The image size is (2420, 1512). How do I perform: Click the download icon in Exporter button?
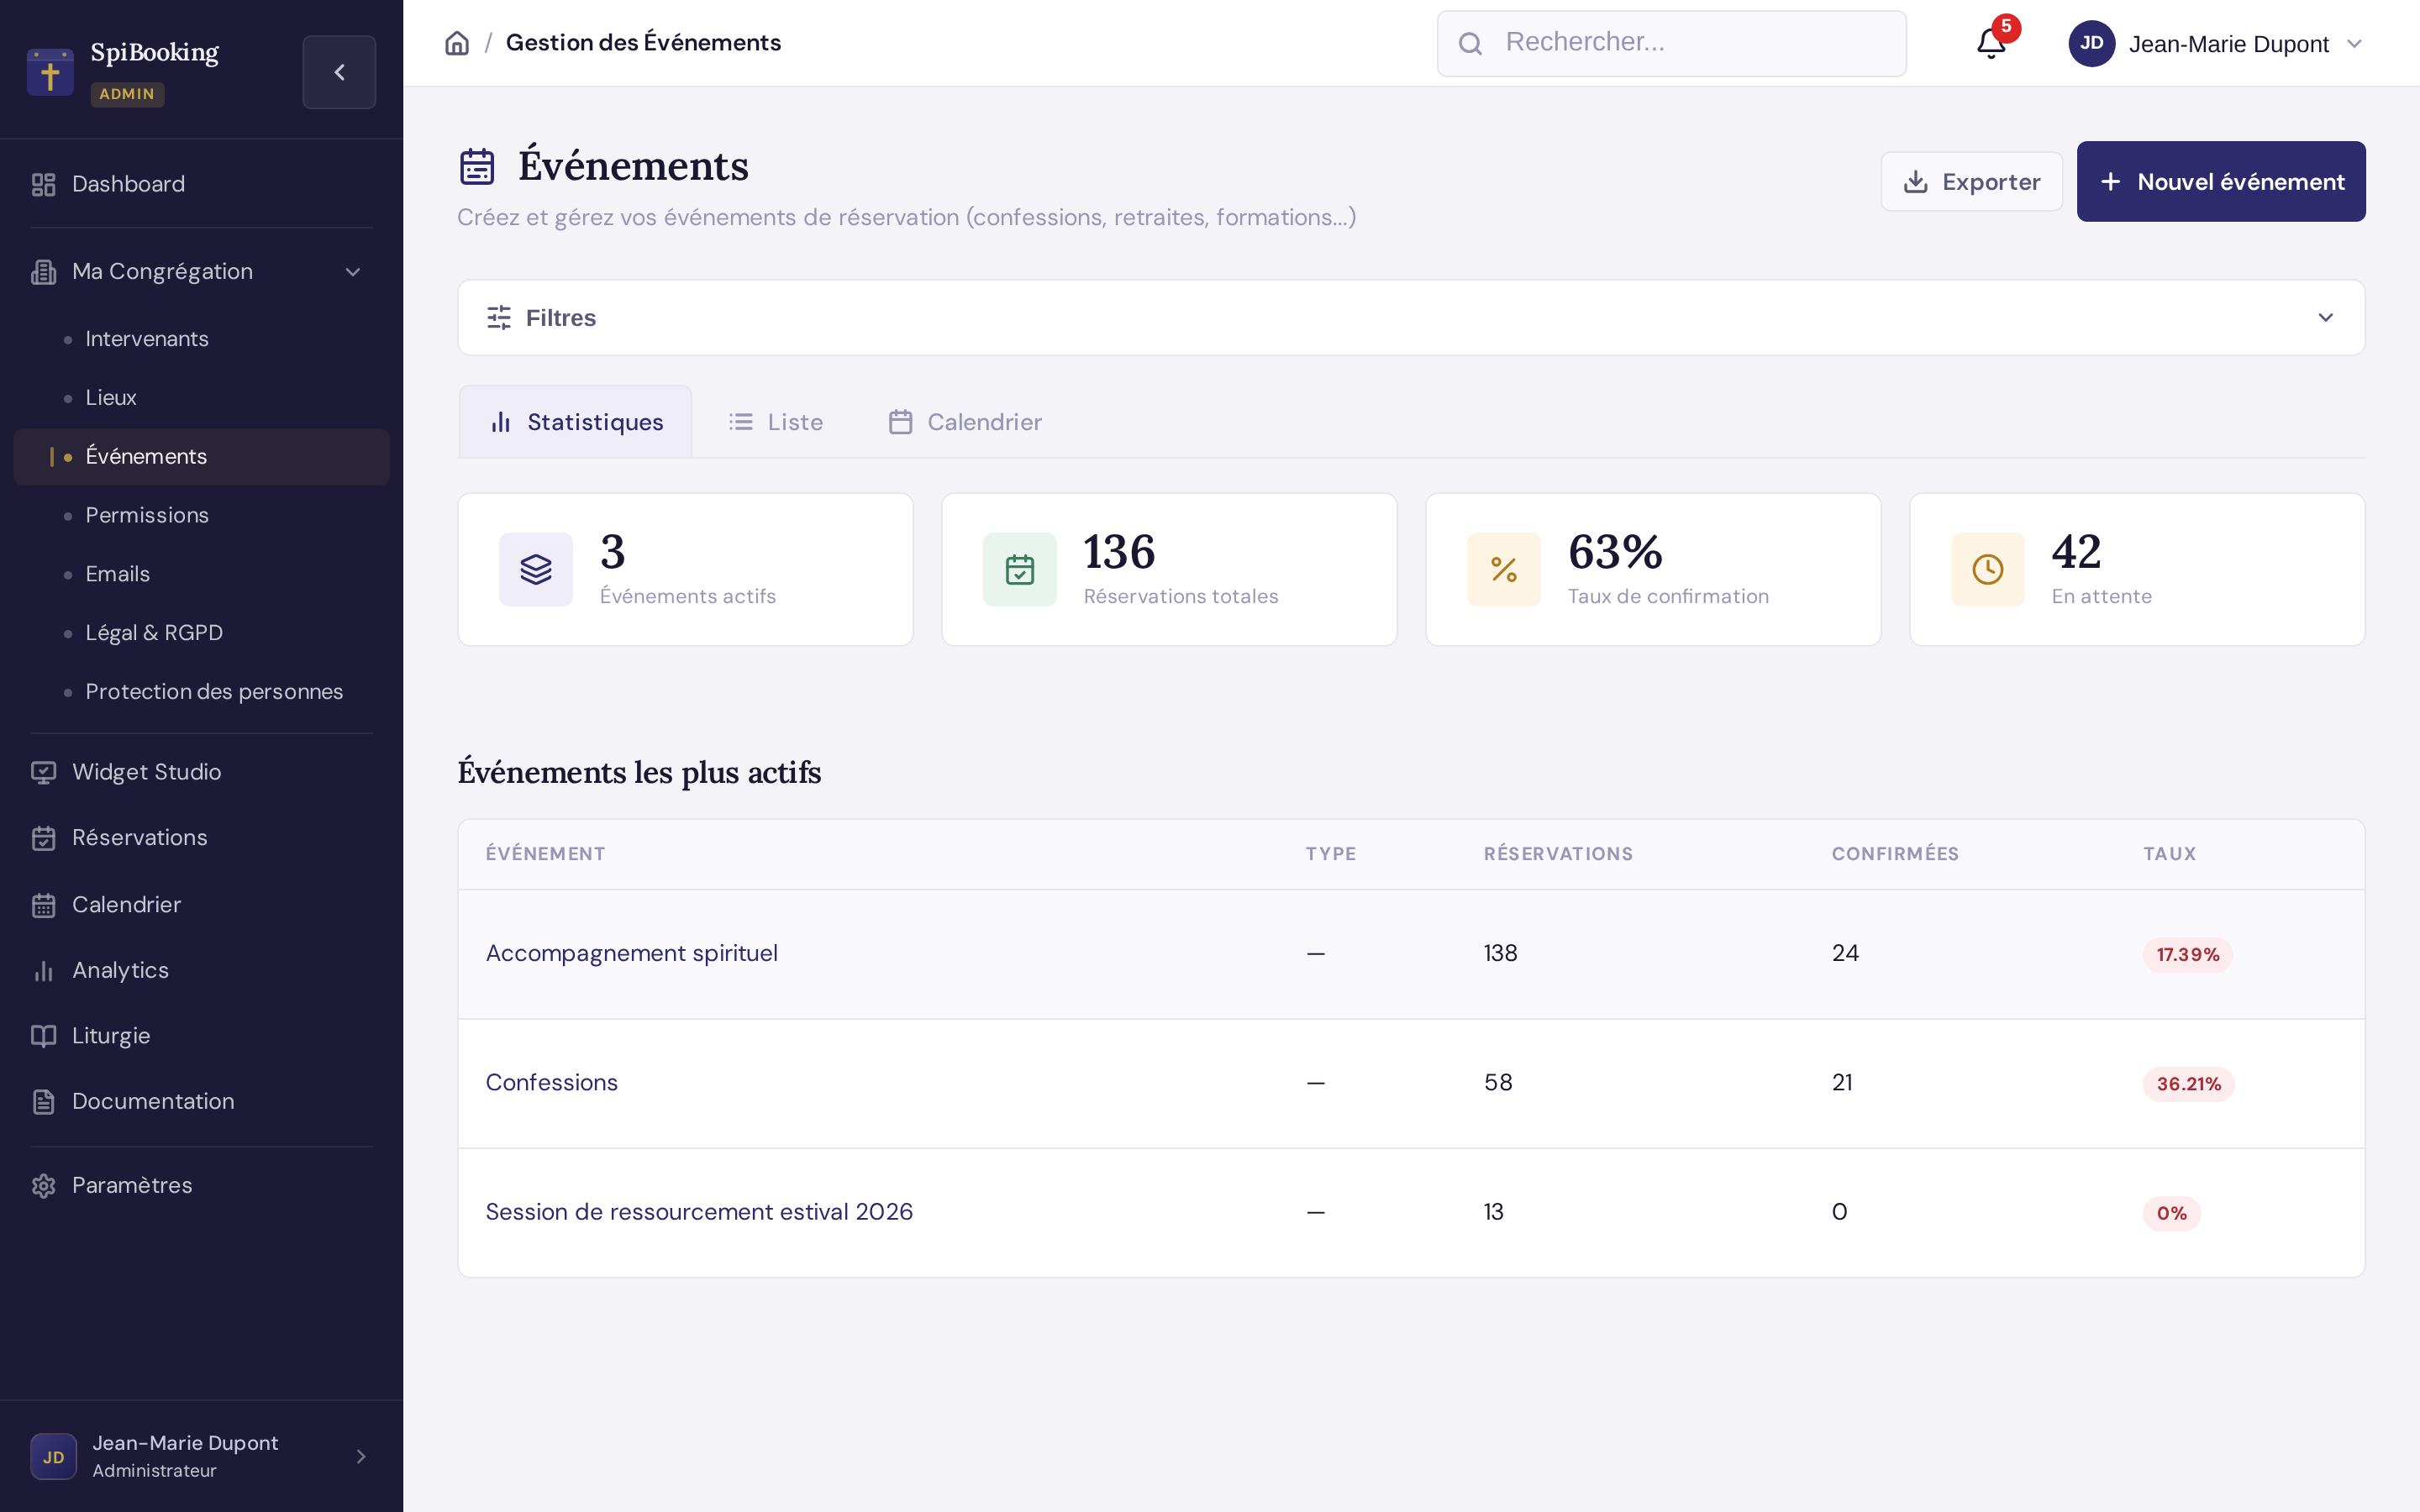[x=1916, y=181]
